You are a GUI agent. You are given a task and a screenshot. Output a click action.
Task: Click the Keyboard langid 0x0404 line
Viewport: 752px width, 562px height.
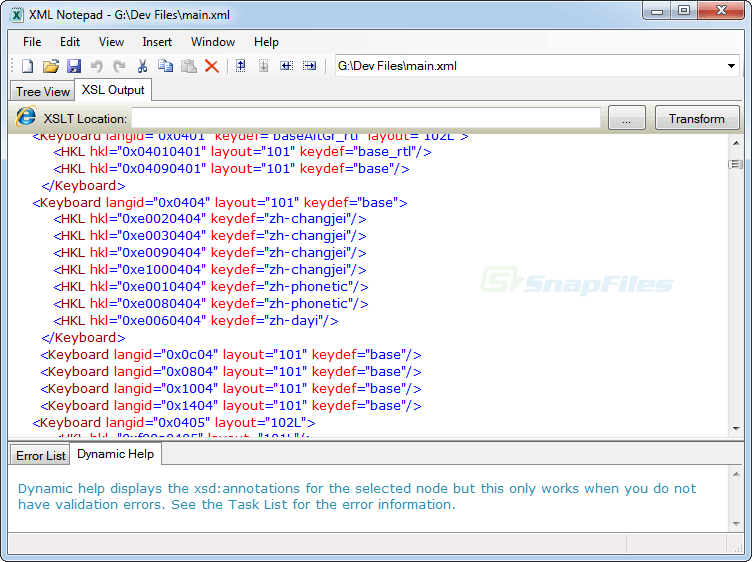[x=220, y=203]
